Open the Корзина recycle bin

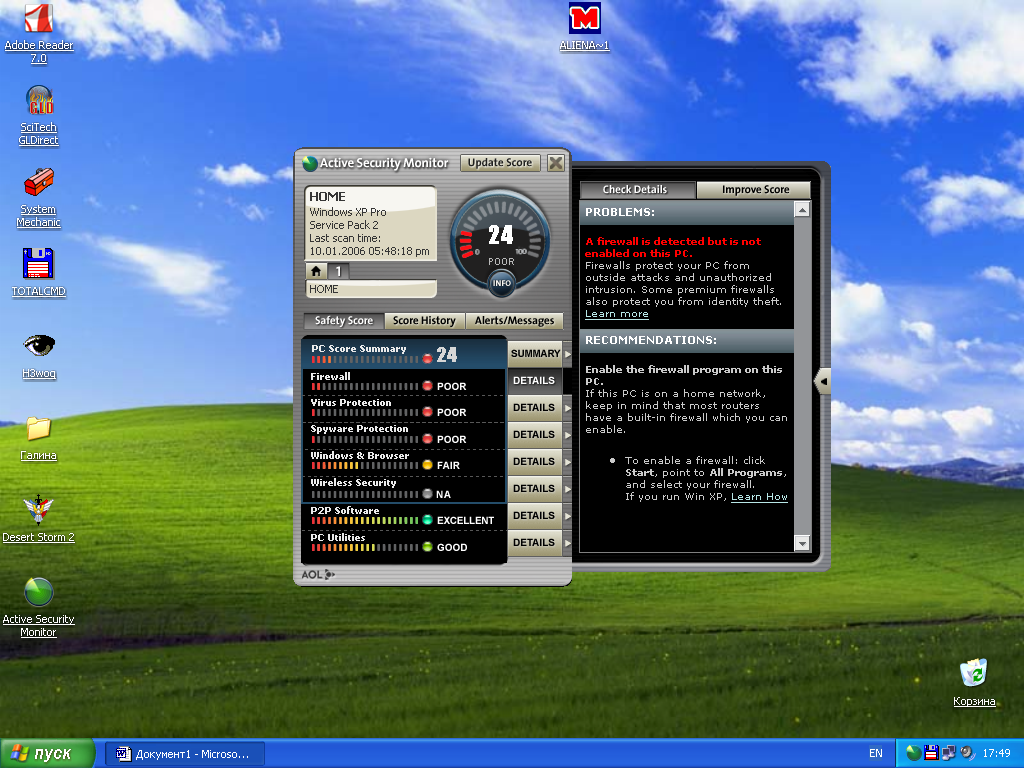point(974,682)
